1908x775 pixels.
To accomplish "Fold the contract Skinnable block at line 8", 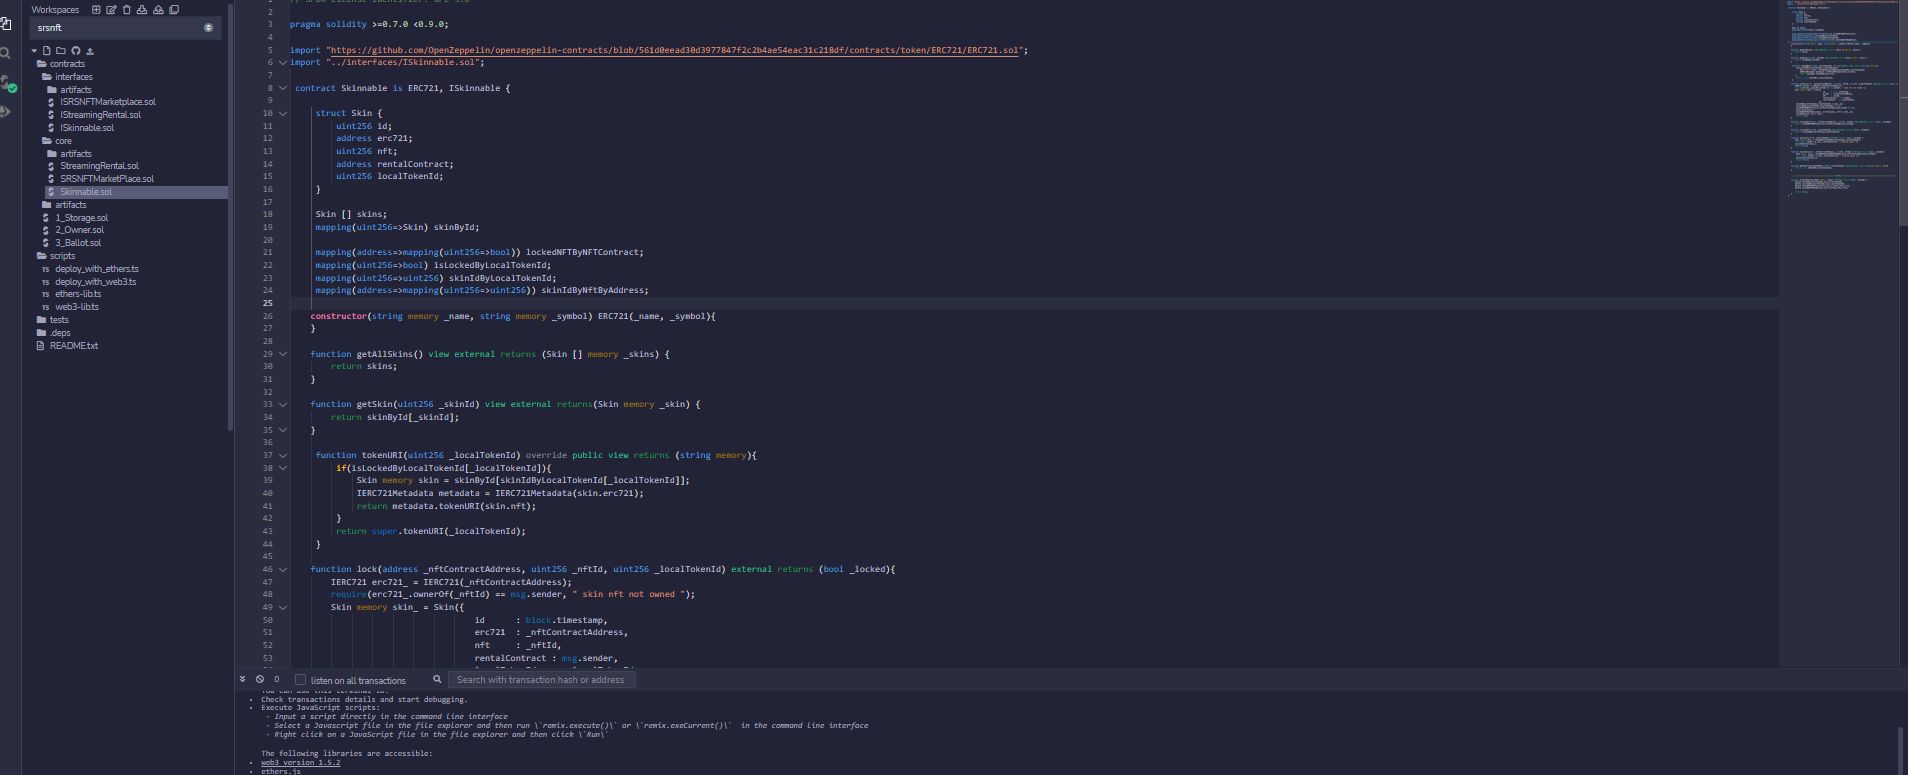I will [283, 88].
